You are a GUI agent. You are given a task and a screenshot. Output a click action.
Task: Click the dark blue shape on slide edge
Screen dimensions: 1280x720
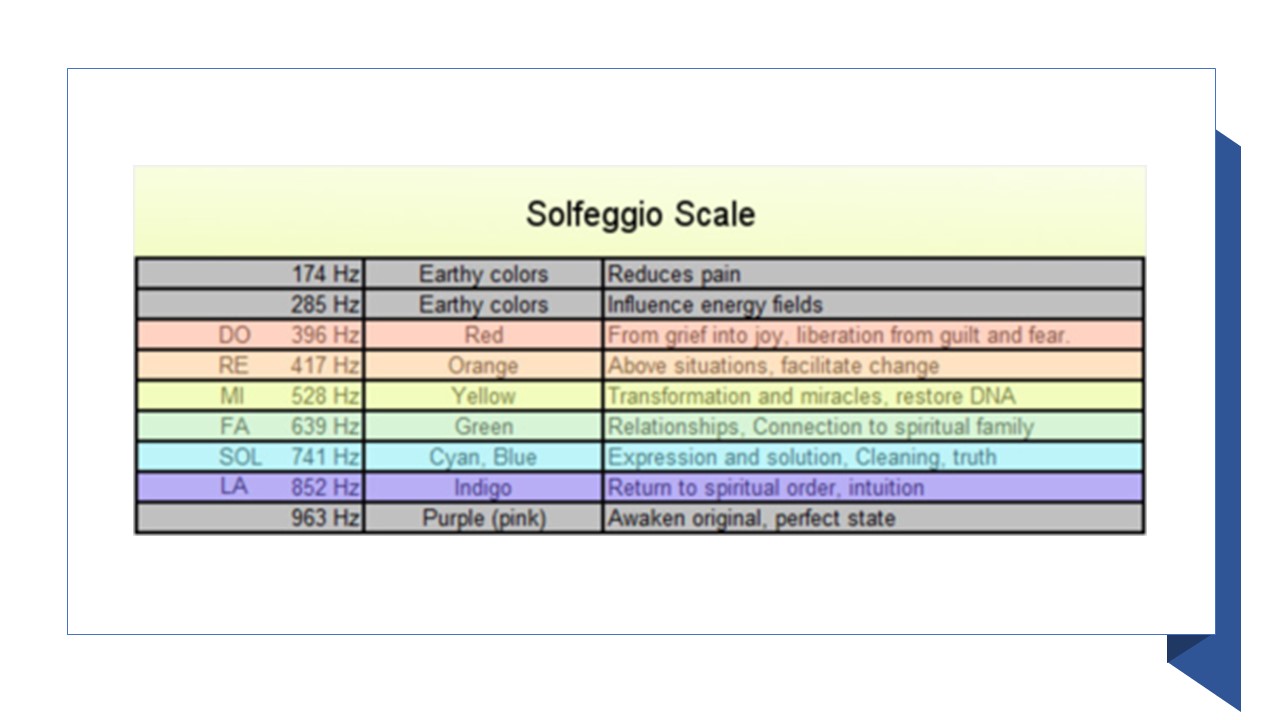[1228, 400]
